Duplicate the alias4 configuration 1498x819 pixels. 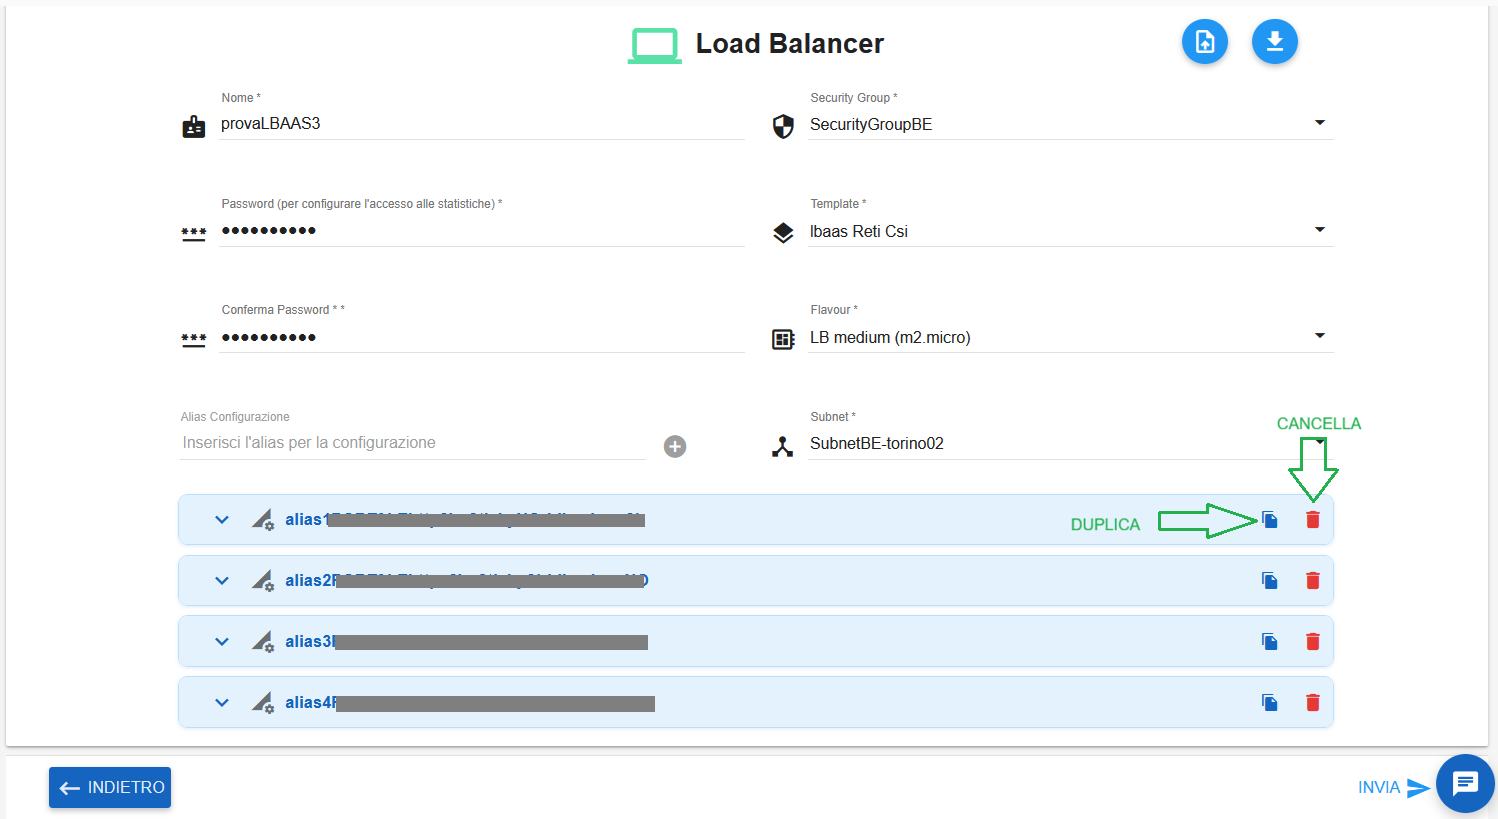tap(1270, 703)
